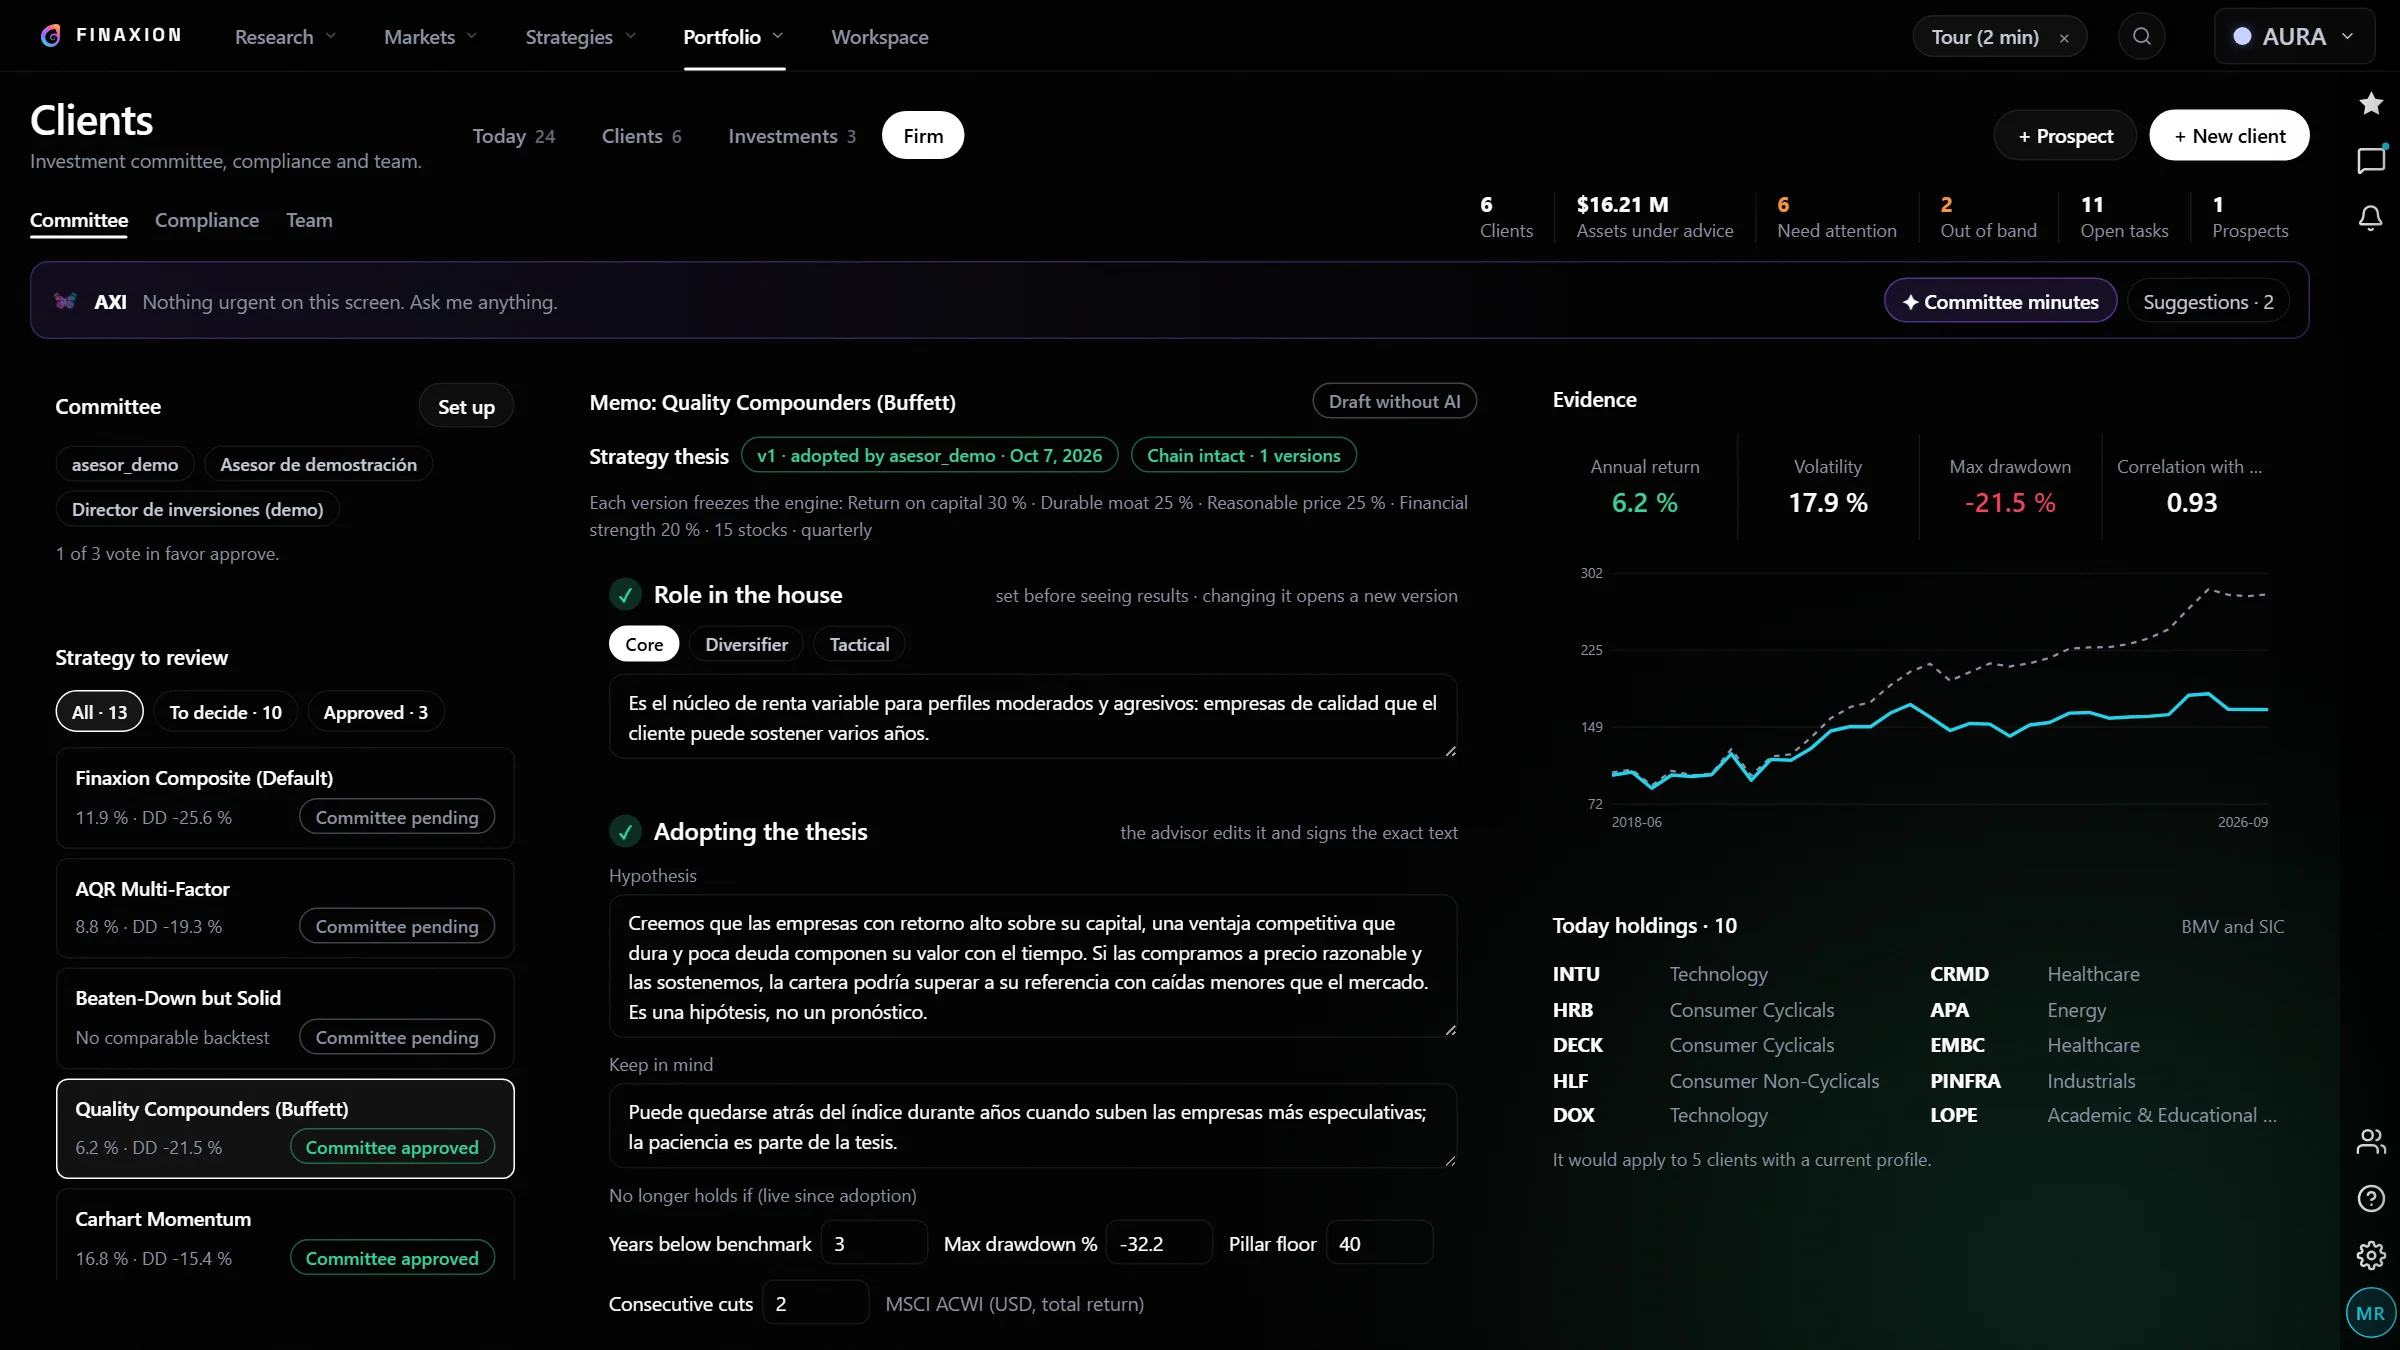Close the Tour (2 min) pill
The image size is (2400, 1350).
(2064, 38)
